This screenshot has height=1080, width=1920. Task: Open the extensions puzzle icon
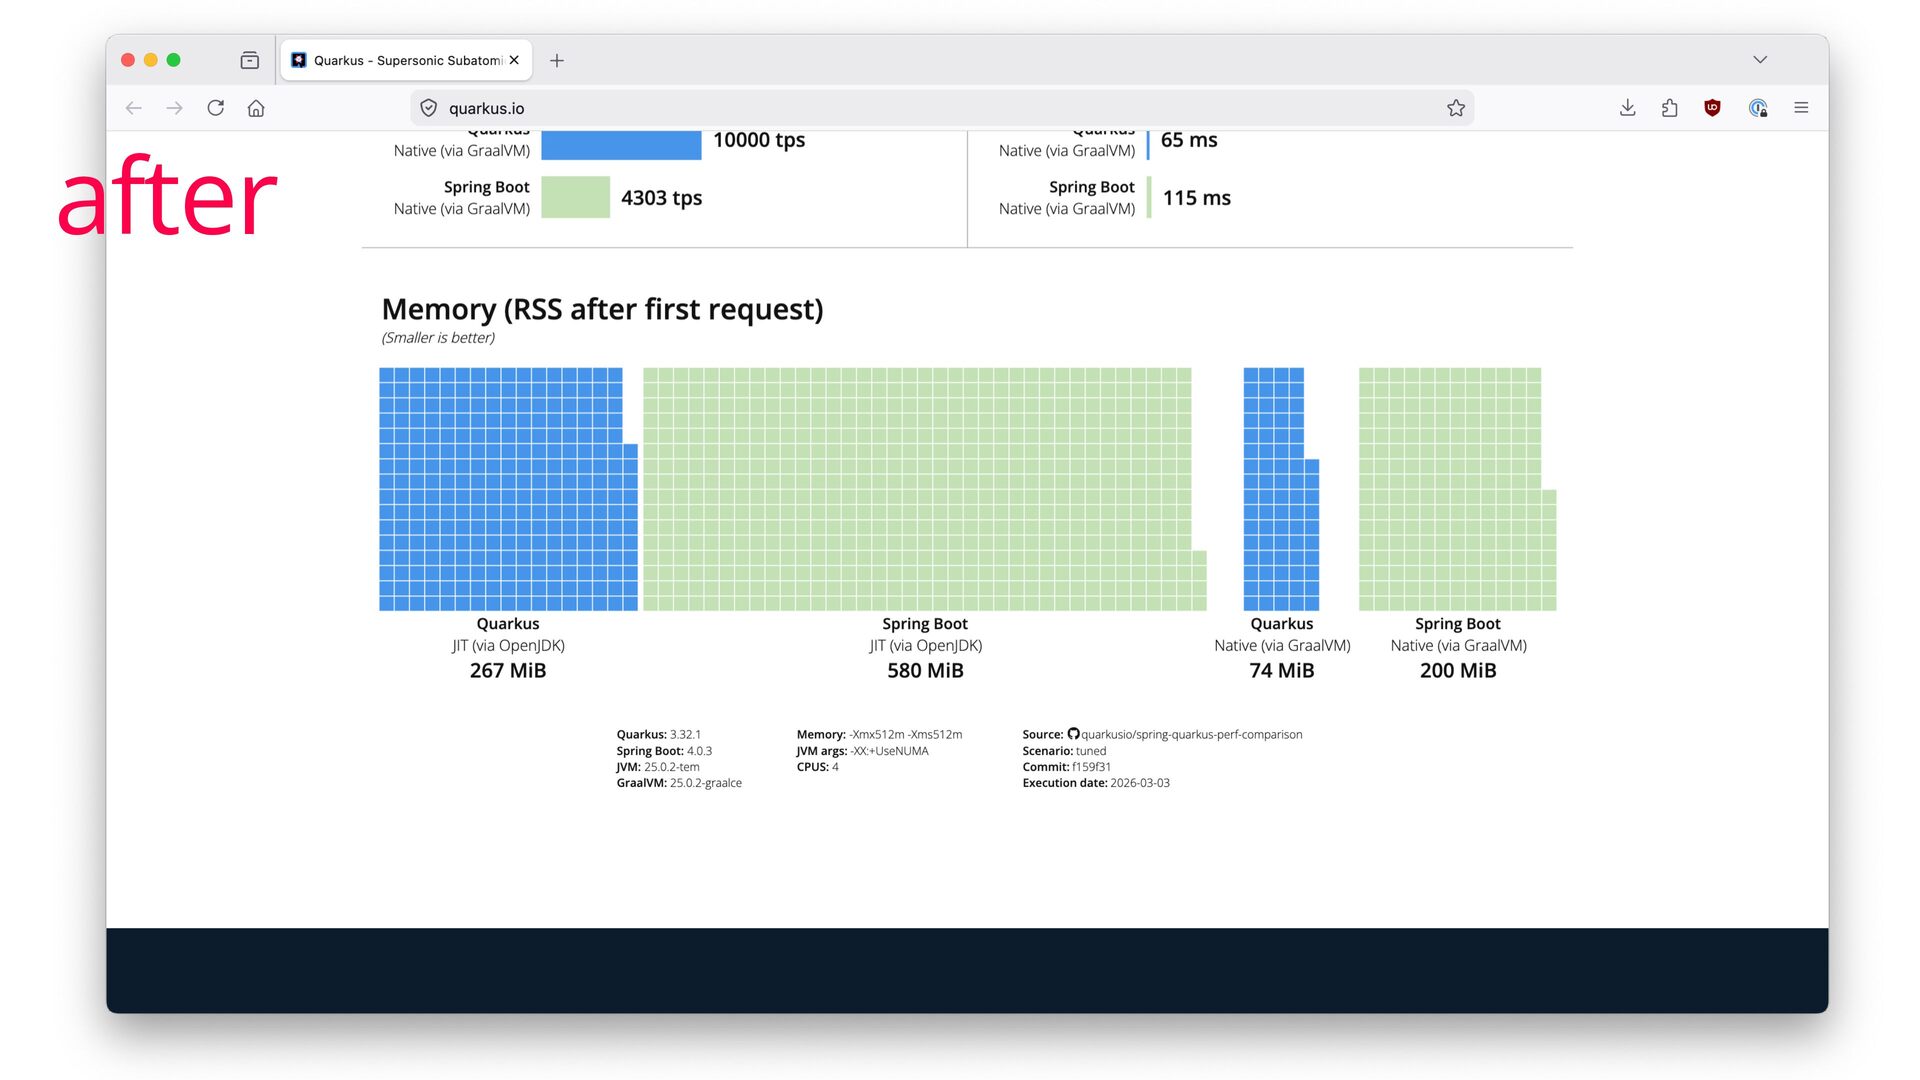click(x=1670, y=108)
